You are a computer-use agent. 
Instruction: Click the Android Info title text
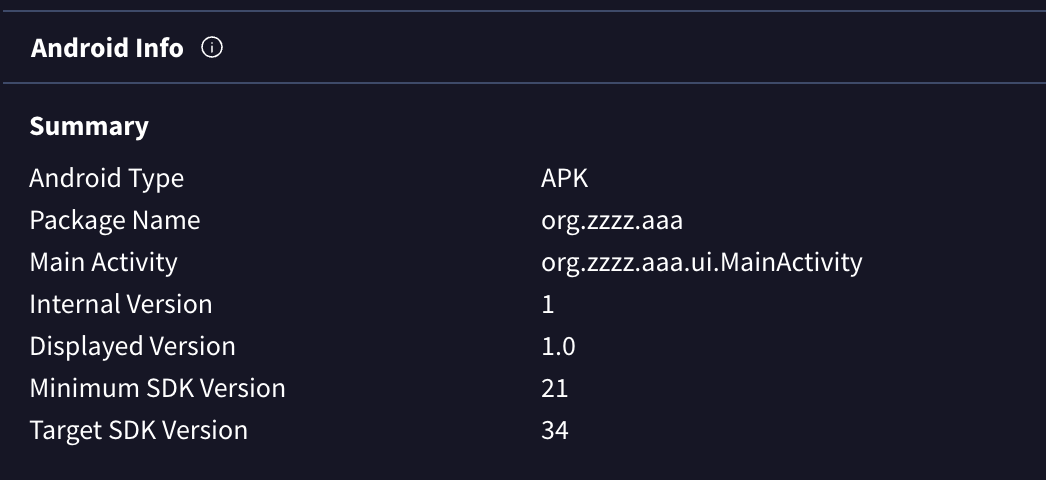[107, 48]
